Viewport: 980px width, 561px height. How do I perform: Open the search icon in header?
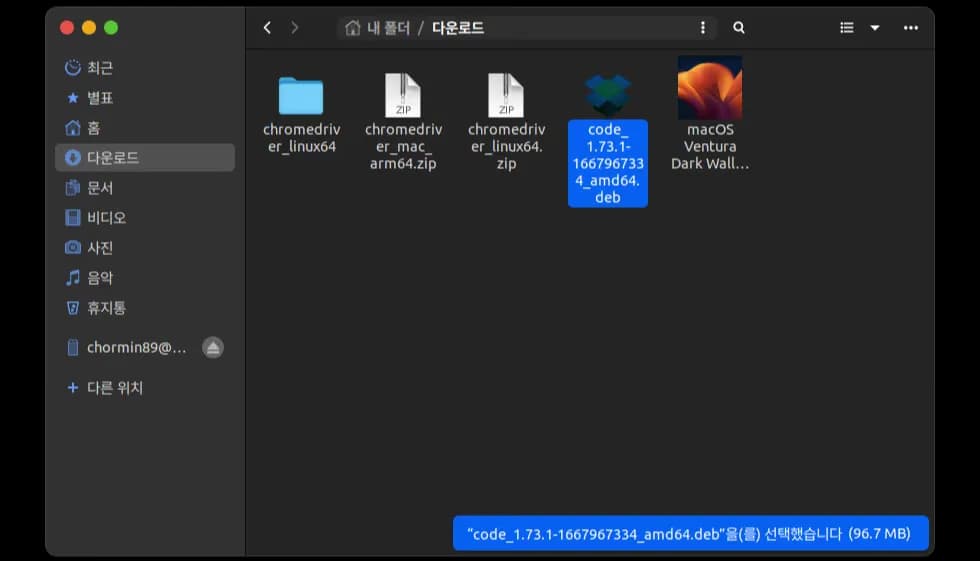739,28
